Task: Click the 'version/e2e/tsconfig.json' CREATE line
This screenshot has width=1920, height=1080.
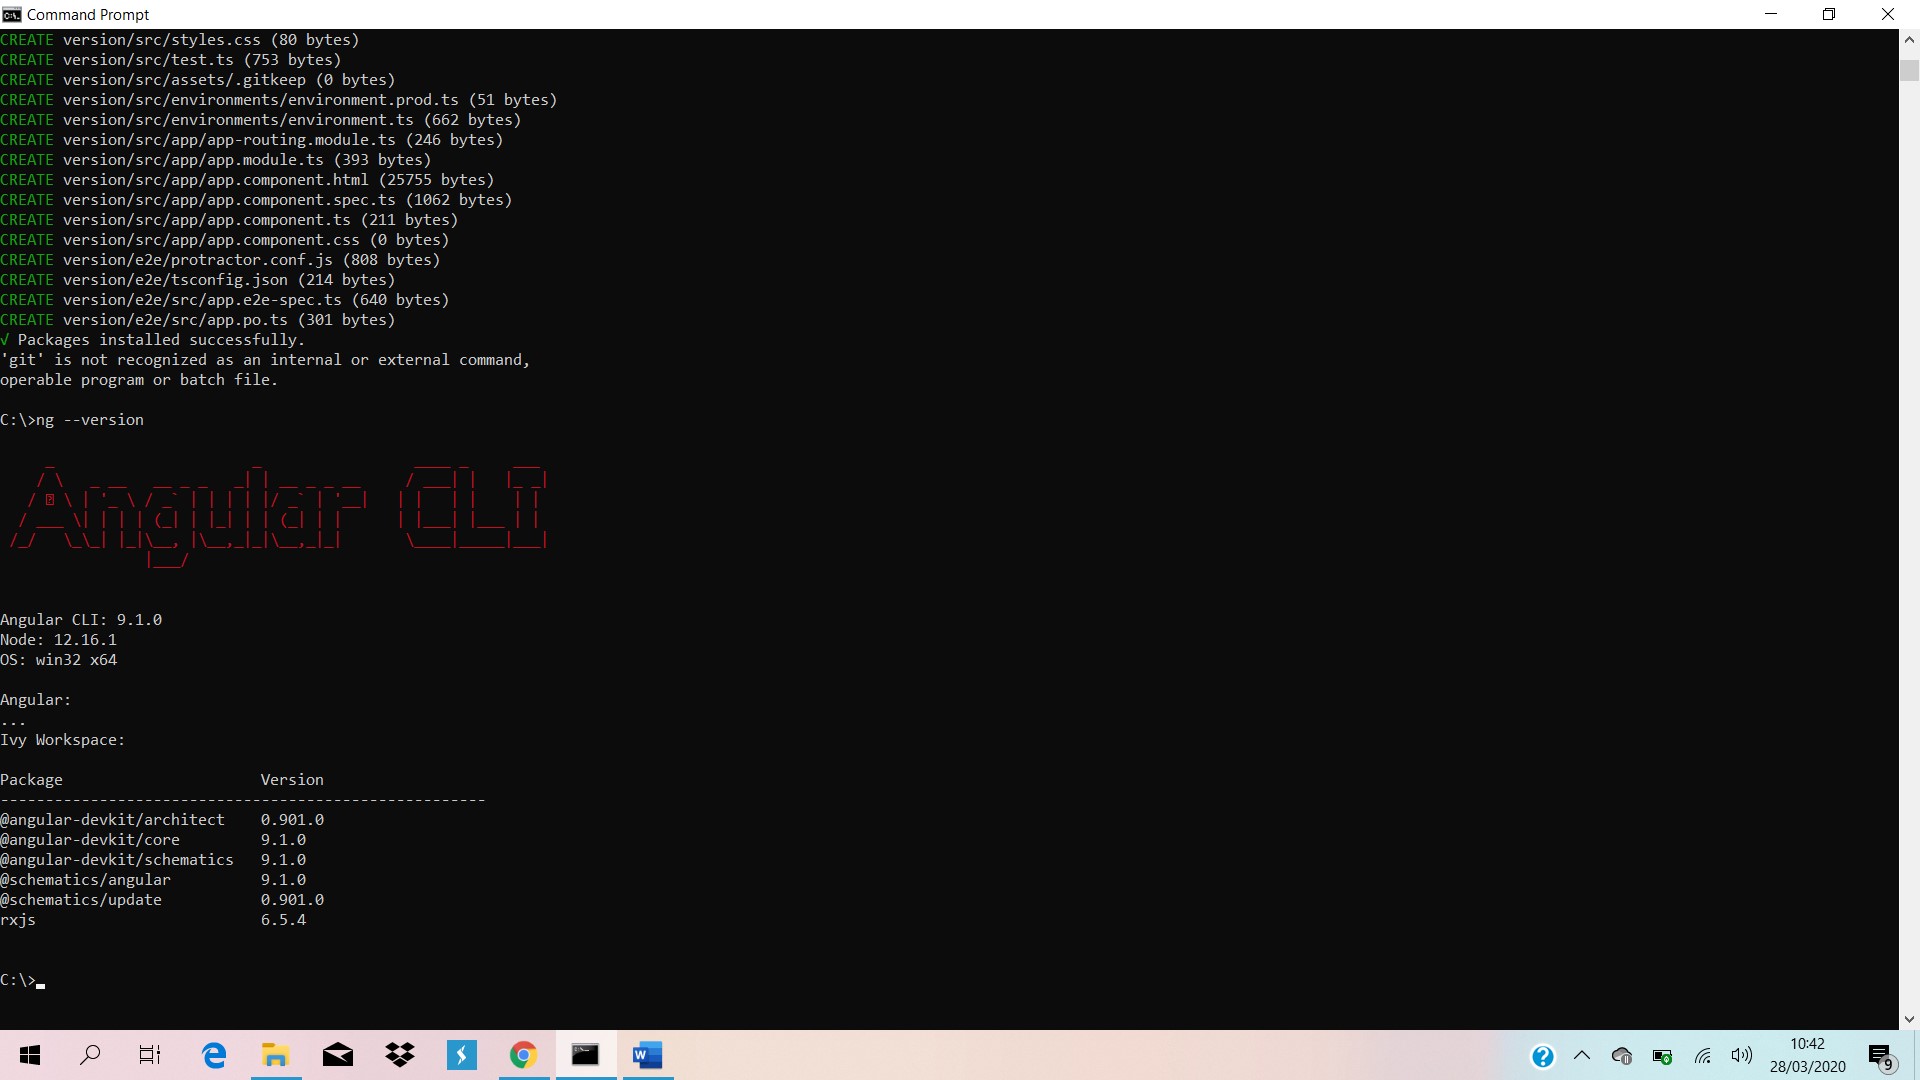Action: pyautogui.click(x=198, y=280)
